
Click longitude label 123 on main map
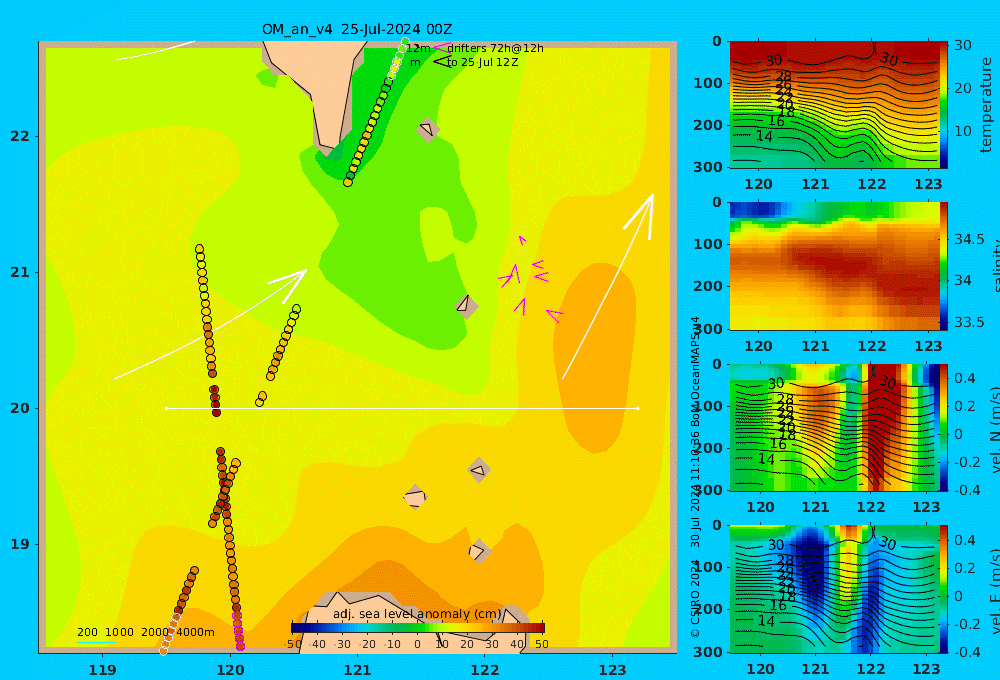612,670
